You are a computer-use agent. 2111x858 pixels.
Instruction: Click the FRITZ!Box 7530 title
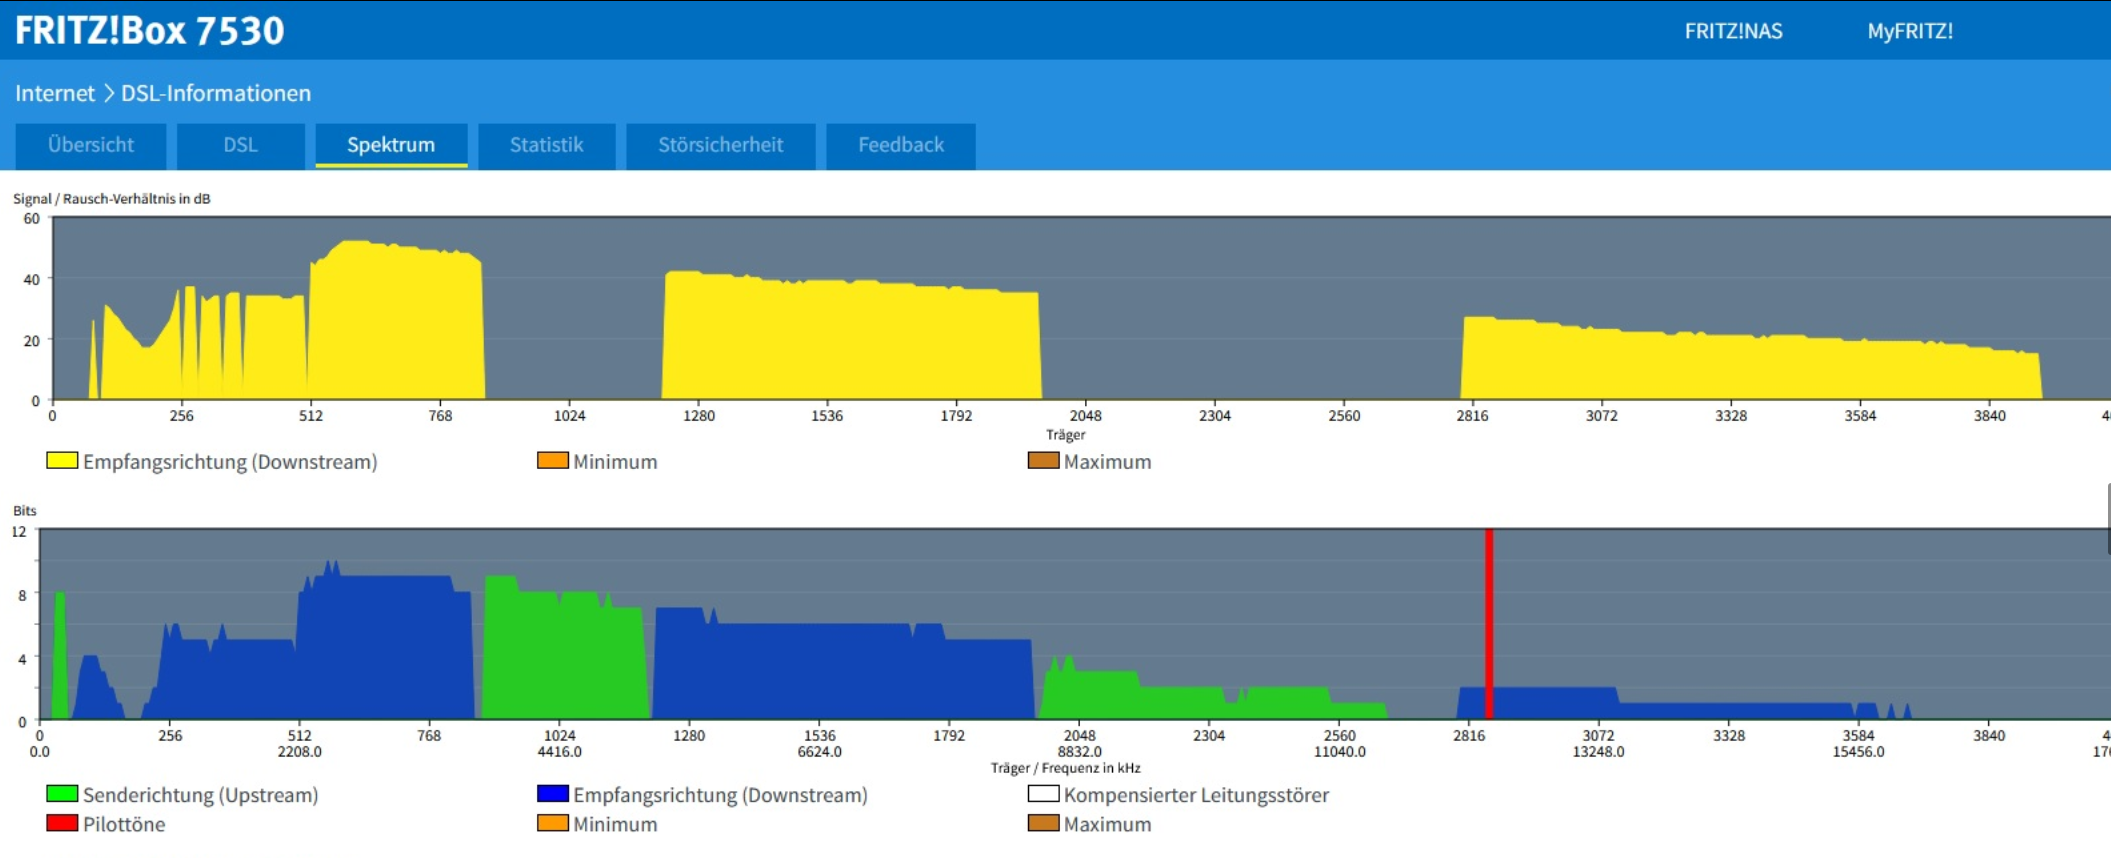click(150, 31)
